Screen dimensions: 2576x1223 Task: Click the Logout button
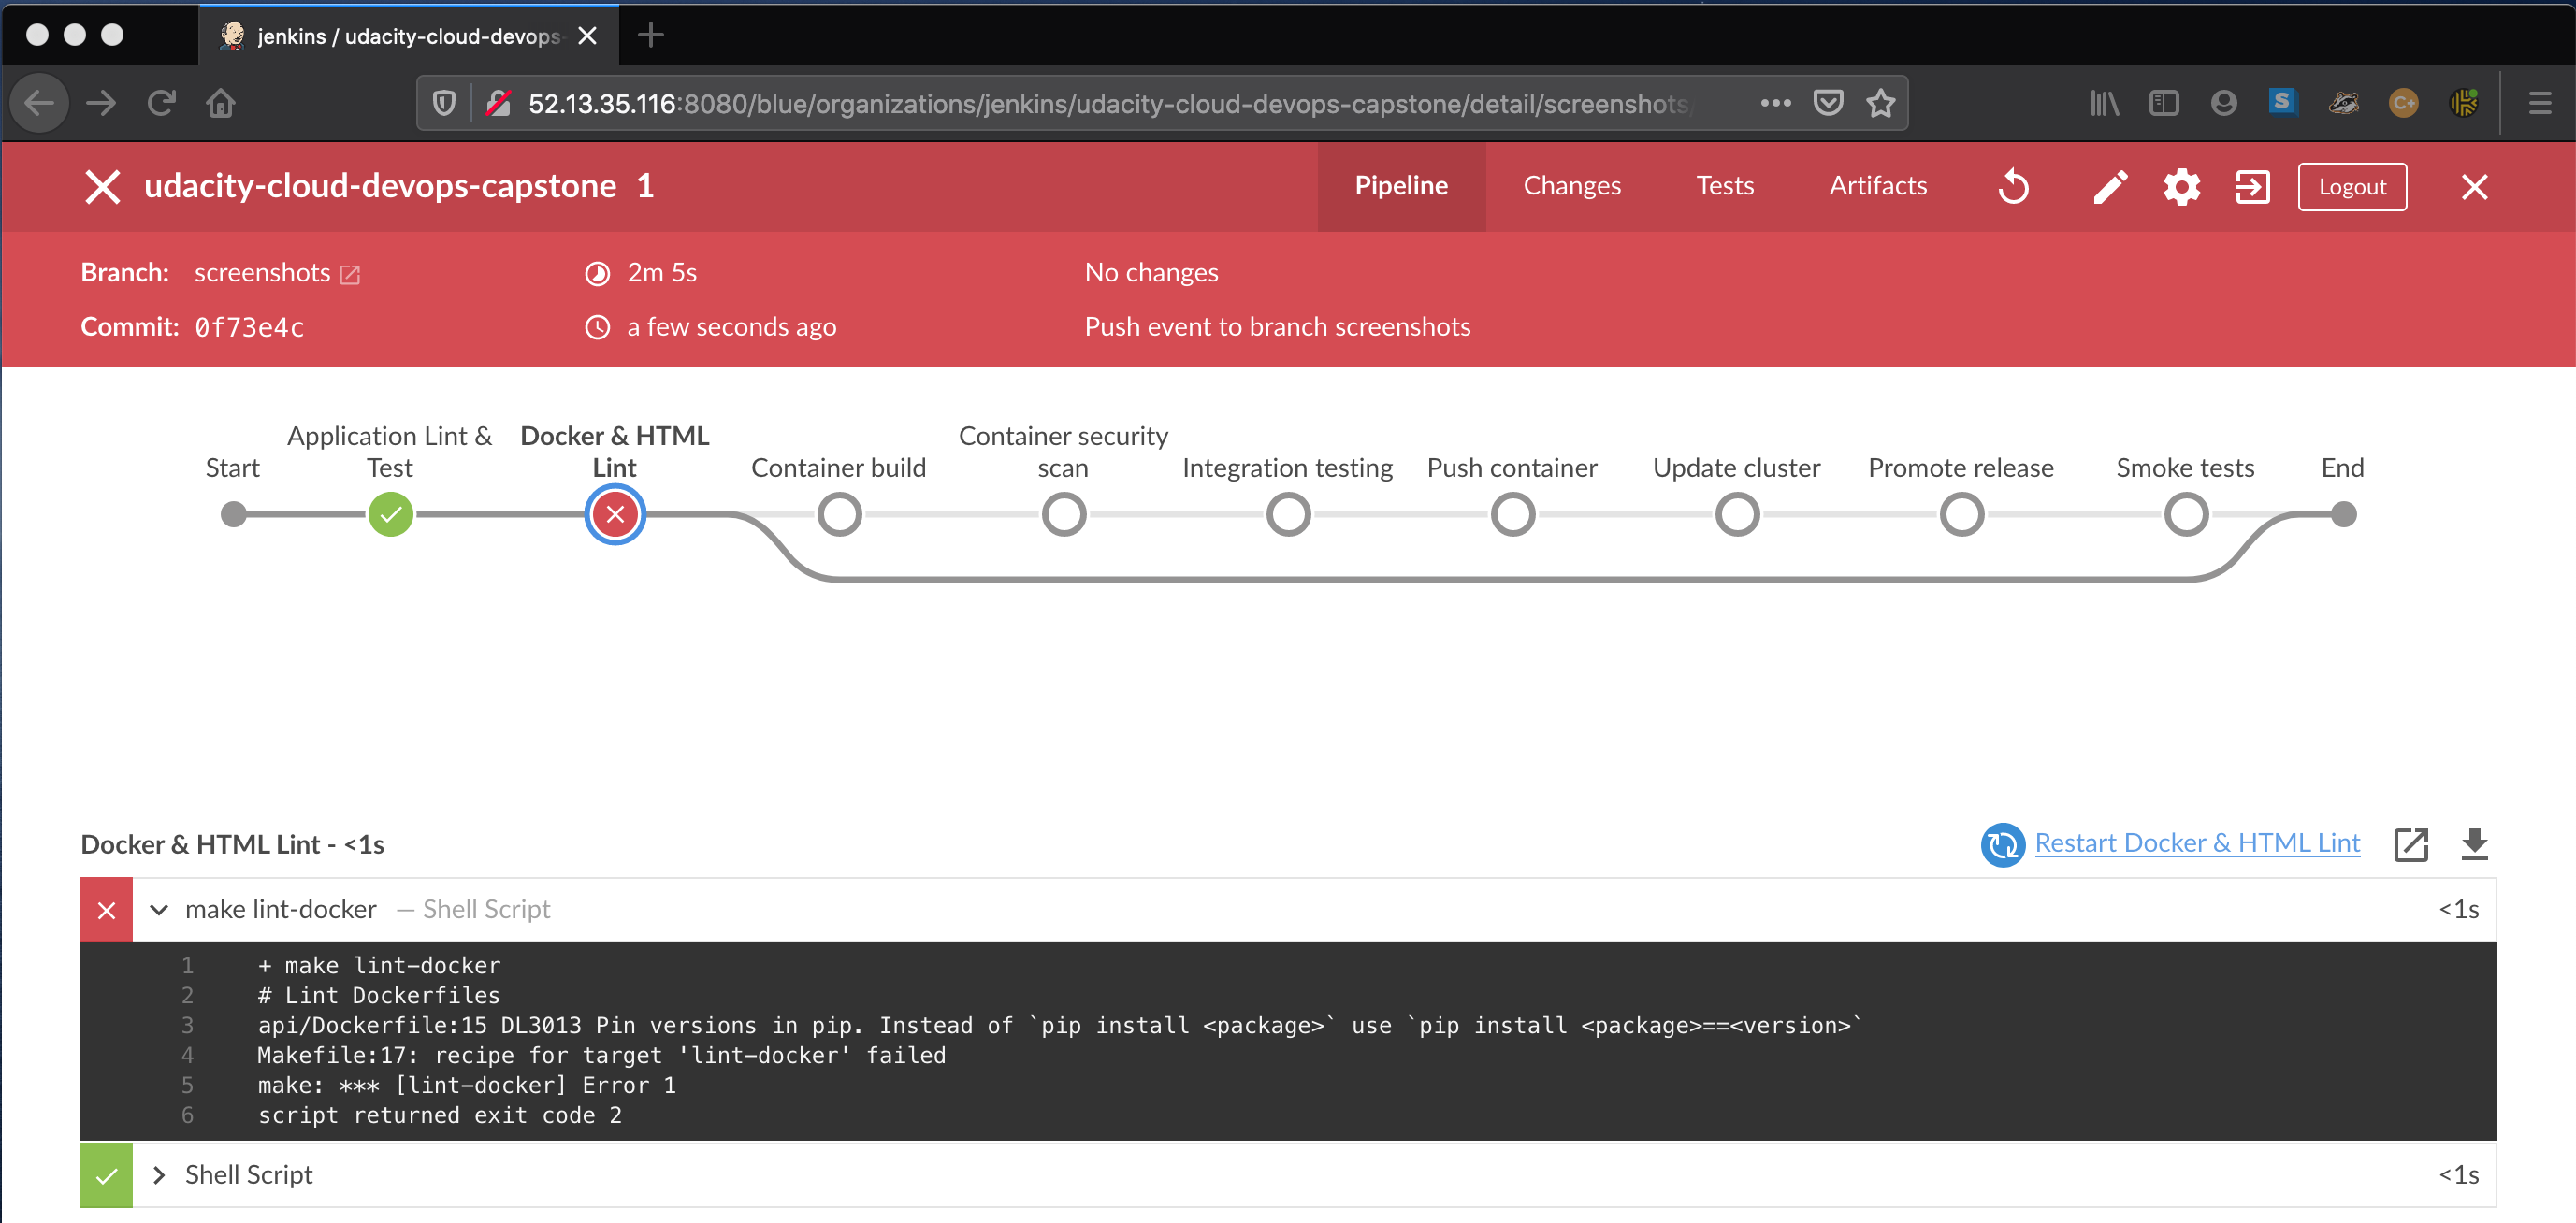2352,187
